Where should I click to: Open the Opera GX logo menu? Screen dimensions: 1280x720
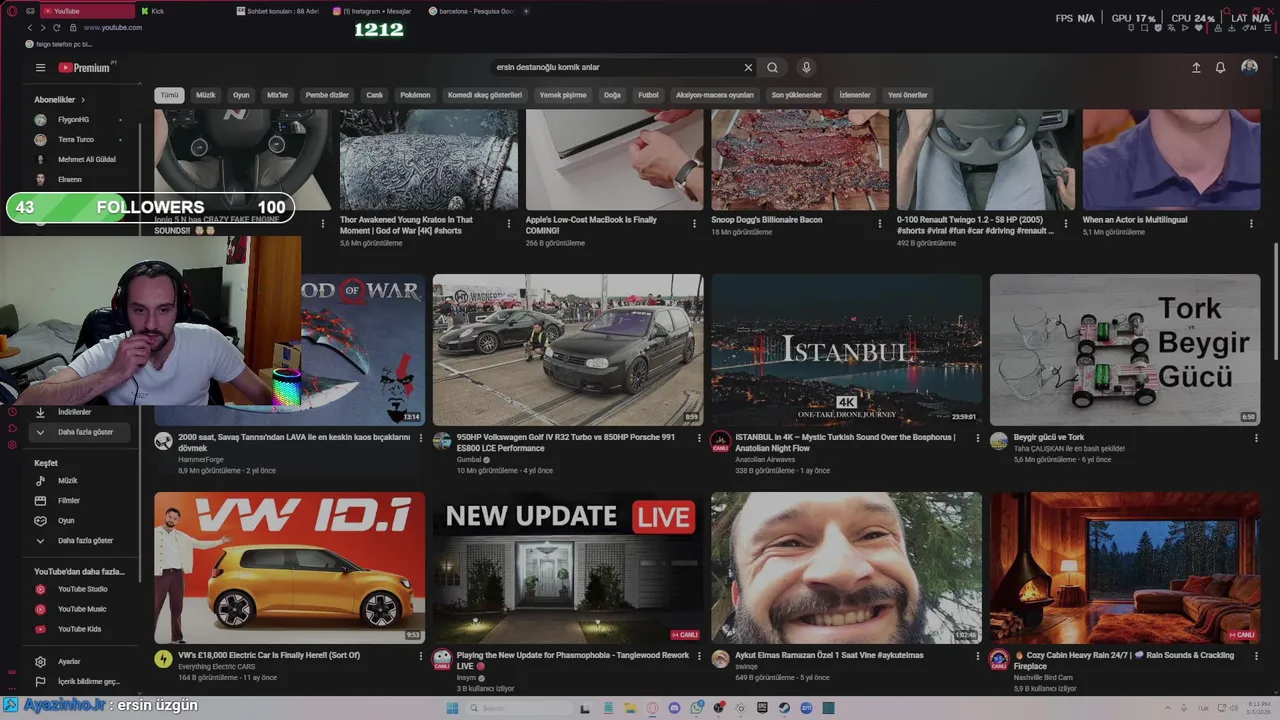pyautogui.click(x=12, y=11)
